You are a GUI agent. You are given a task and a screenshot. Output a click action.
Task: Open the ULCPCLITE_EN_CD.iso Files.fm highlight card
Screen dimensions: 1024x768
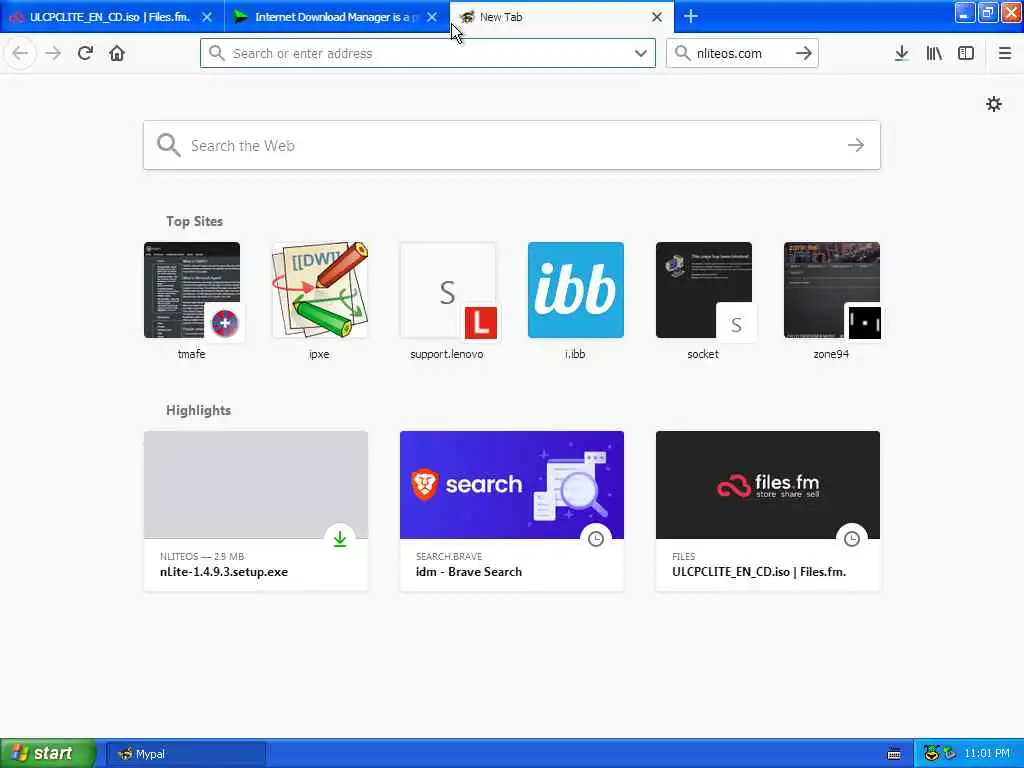tap(768, 511)
